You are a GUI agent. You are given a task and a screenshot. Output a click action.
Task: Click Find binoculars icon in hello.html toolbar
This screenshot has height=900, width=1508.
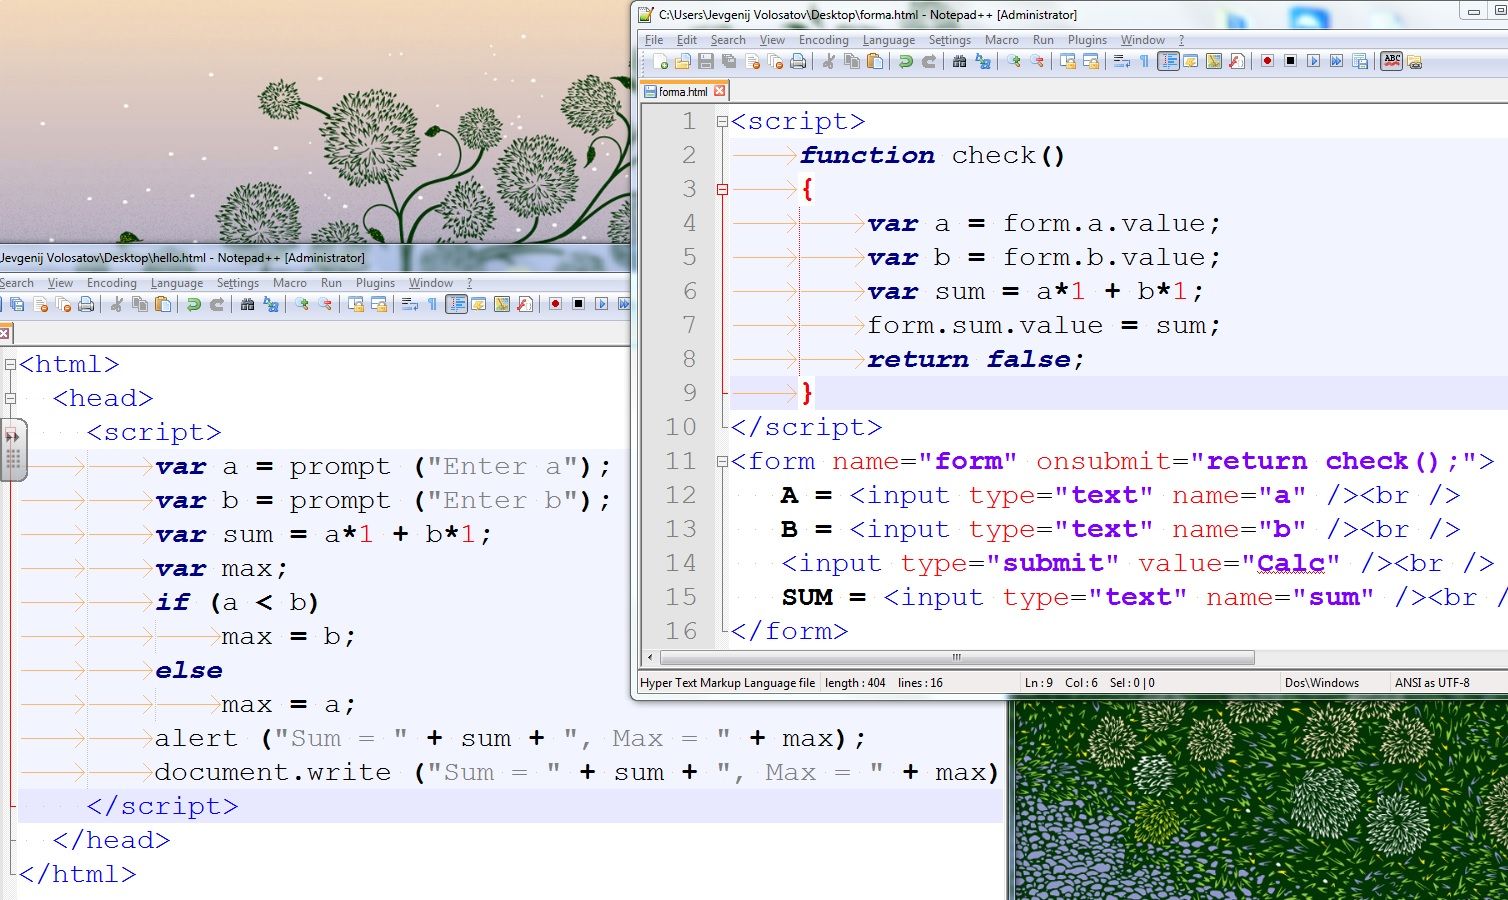(247, 304)
